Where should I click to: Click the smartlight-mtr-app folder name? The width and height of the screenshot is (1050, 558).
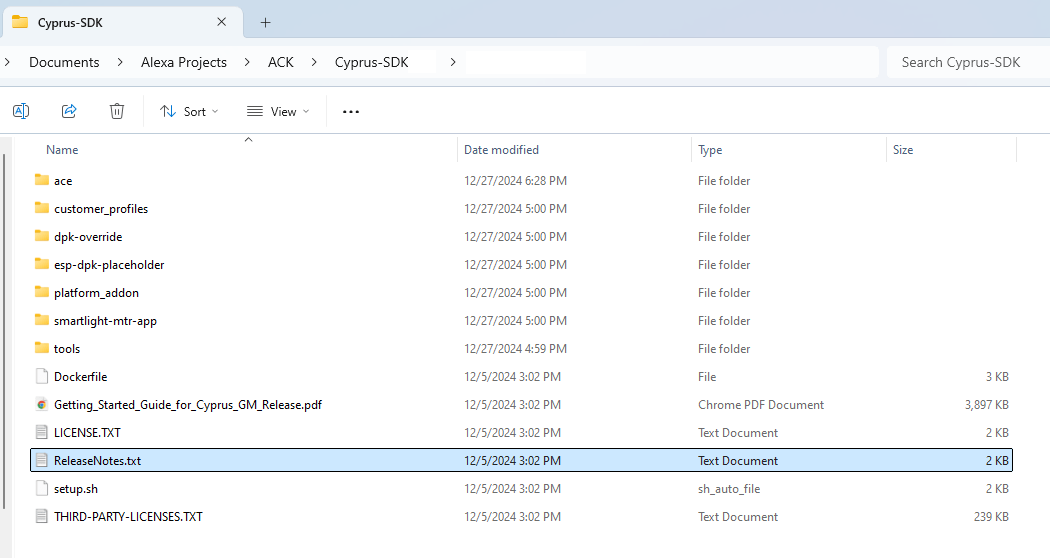[105, 321]
